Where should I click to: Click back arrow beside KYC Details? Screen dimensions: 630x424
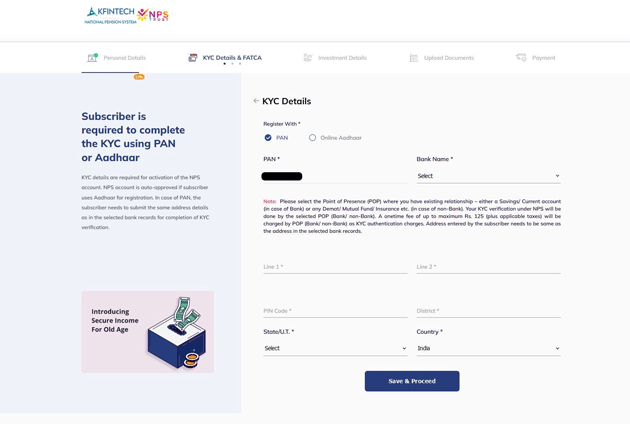click(x=256, y=101)
